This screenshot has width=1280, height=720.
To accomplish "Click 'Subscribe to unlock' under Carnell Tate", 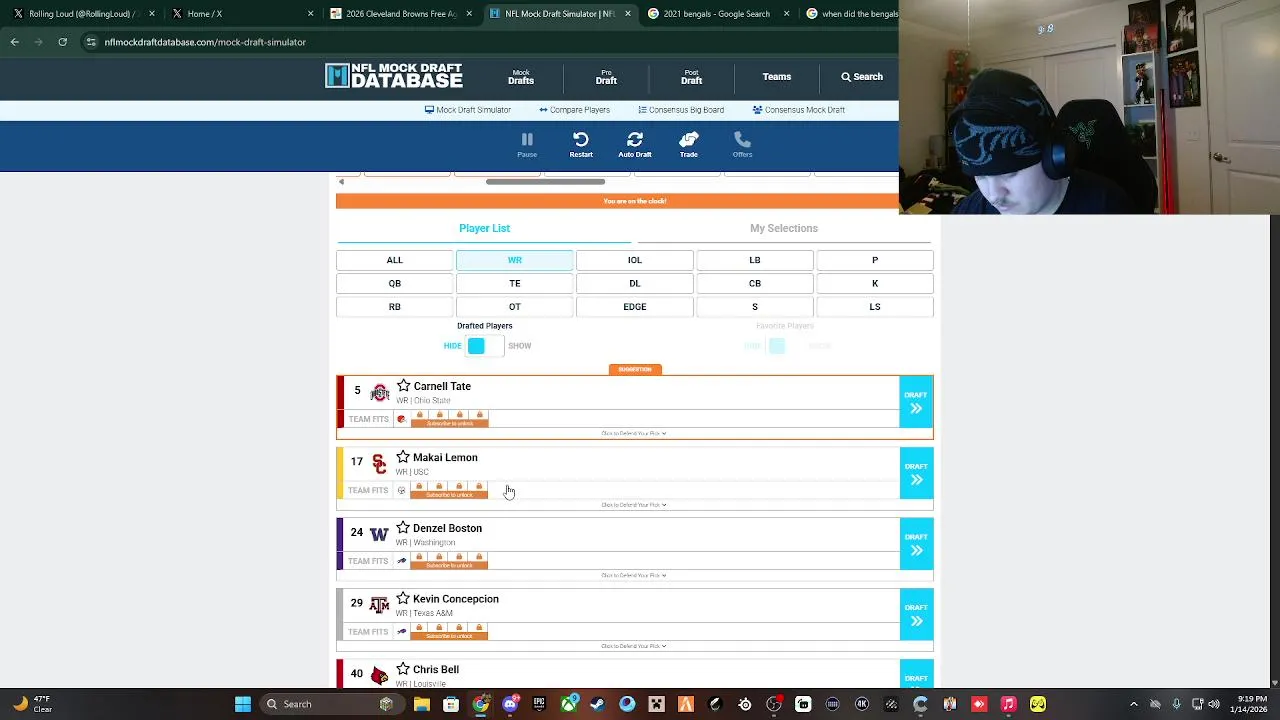I will pyautogui.click(x=450, y=424).
